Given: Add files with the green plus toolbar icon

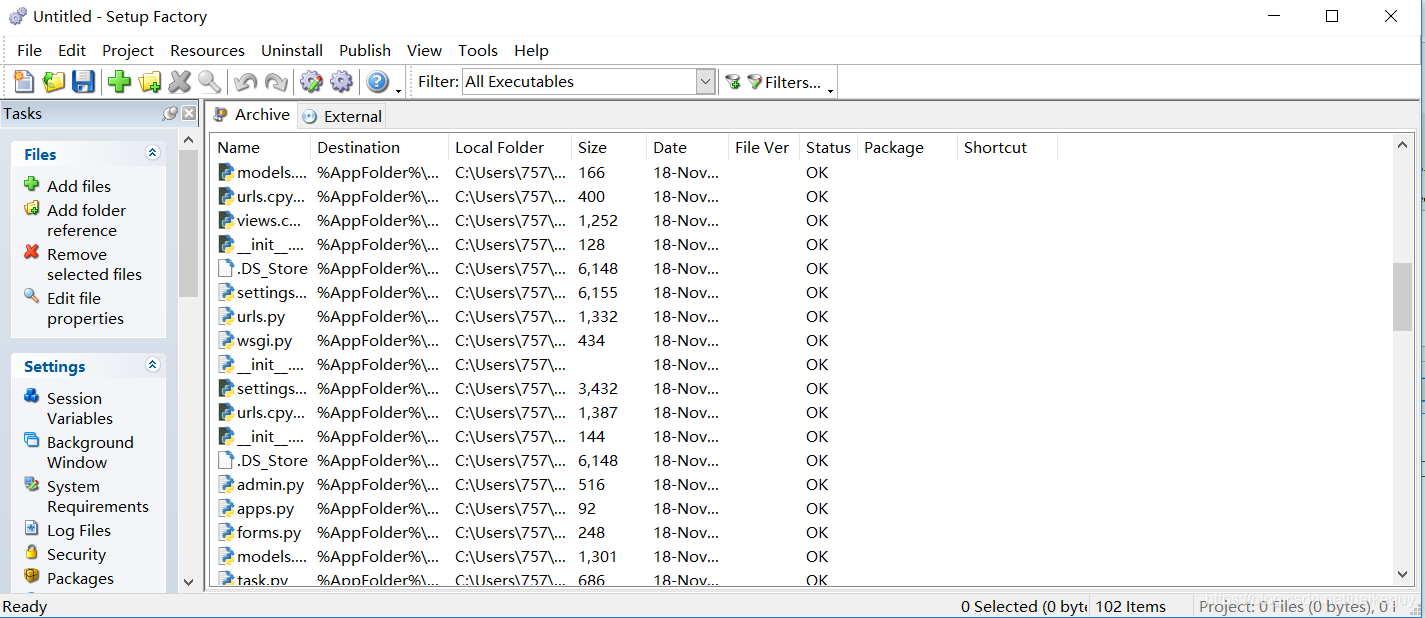Looking at the screenshot, I should pyautogui.click(x=120, y=82).
